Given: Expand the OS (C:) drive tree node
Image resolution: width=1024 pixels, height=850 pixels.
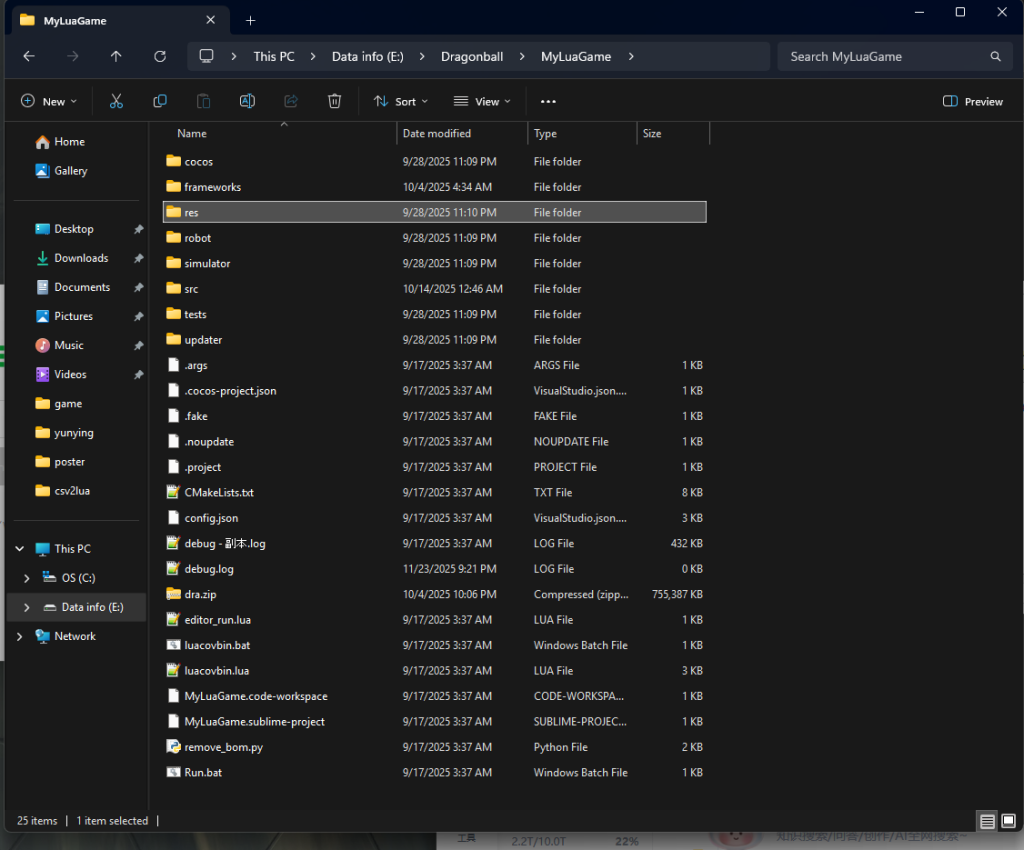Looking at the screenshot, I should [27, 578].
